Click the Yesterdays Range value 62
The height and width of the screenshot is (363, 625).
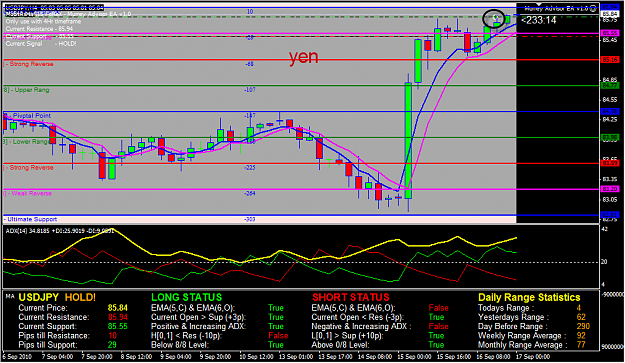pos(581,318)
